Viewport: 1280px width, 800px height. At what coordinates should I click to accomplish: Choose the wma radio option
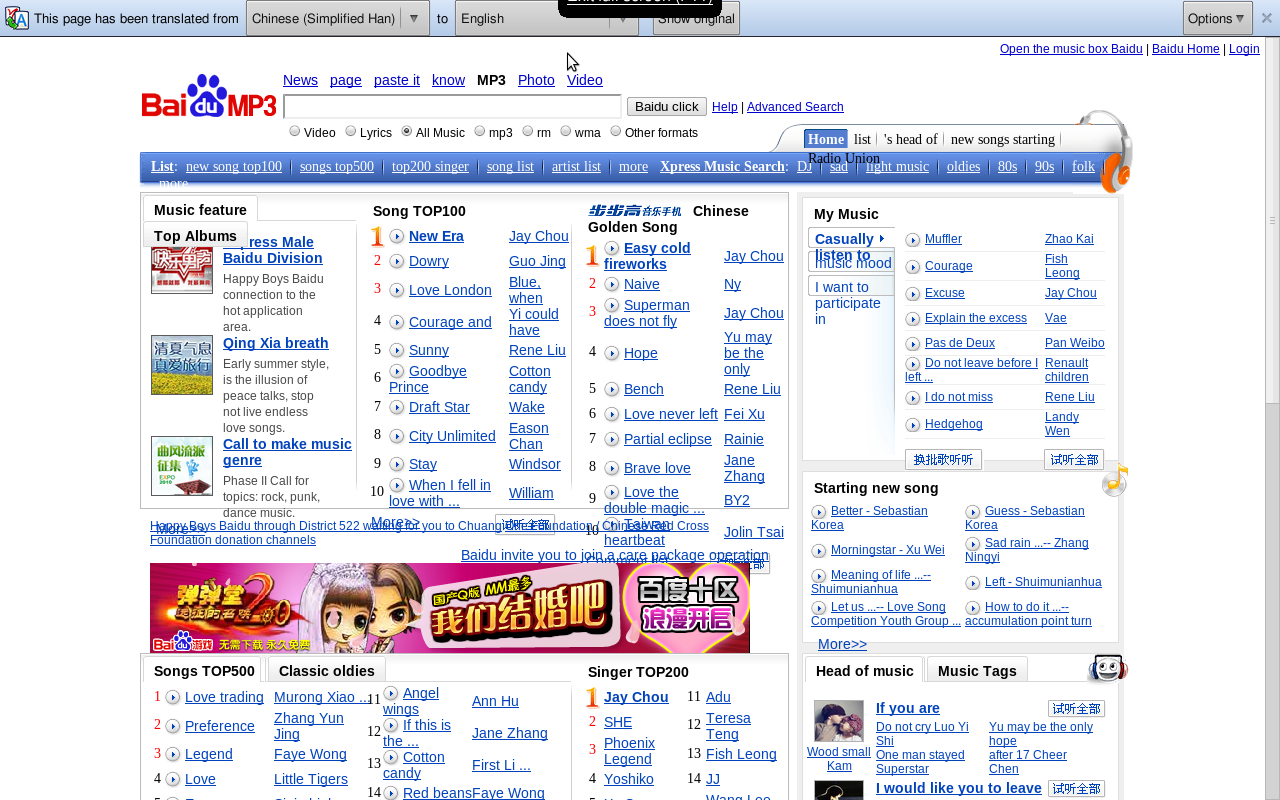[566, 131]
